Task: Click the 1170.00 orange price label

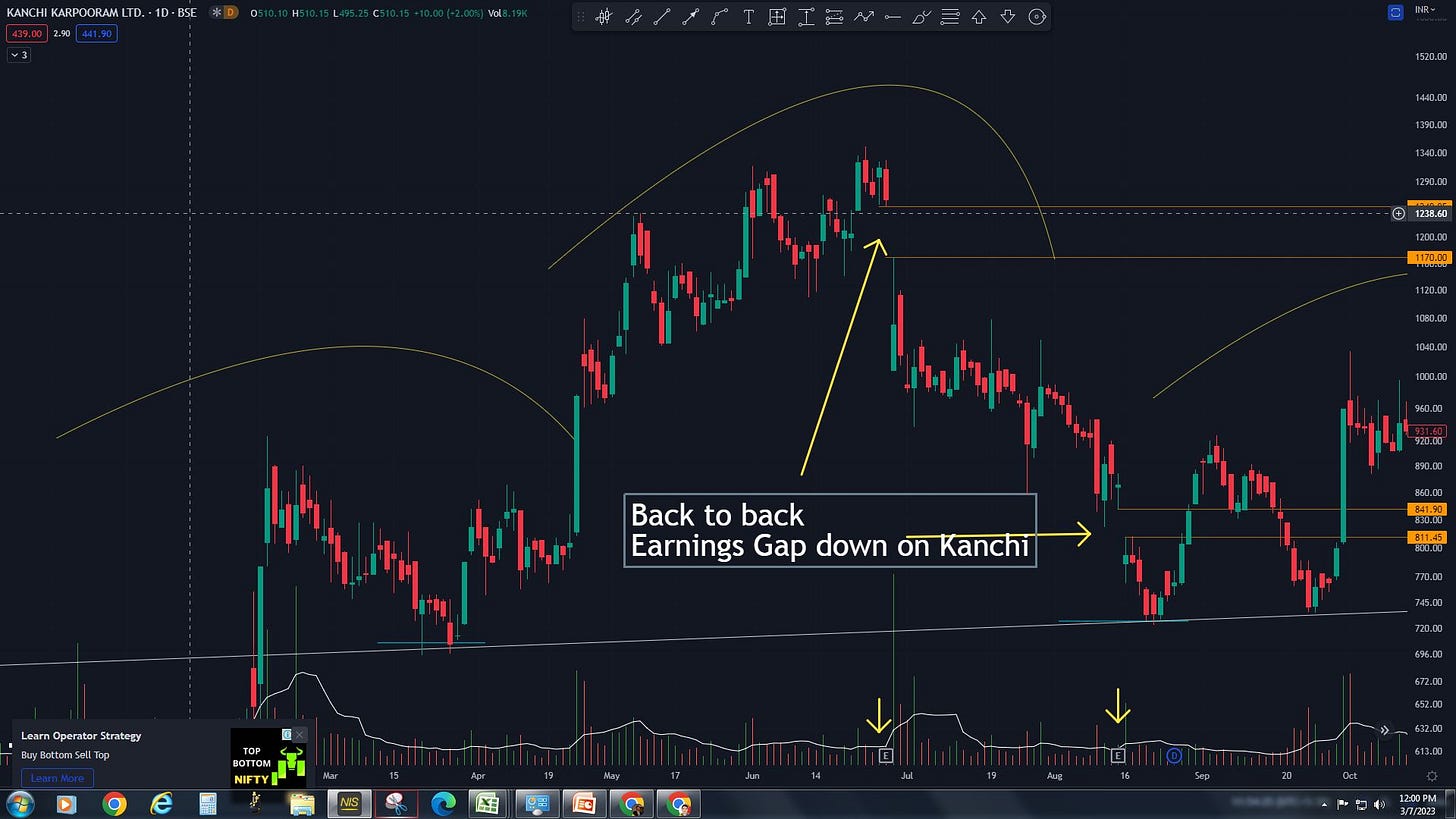Action: [1431, 258]
